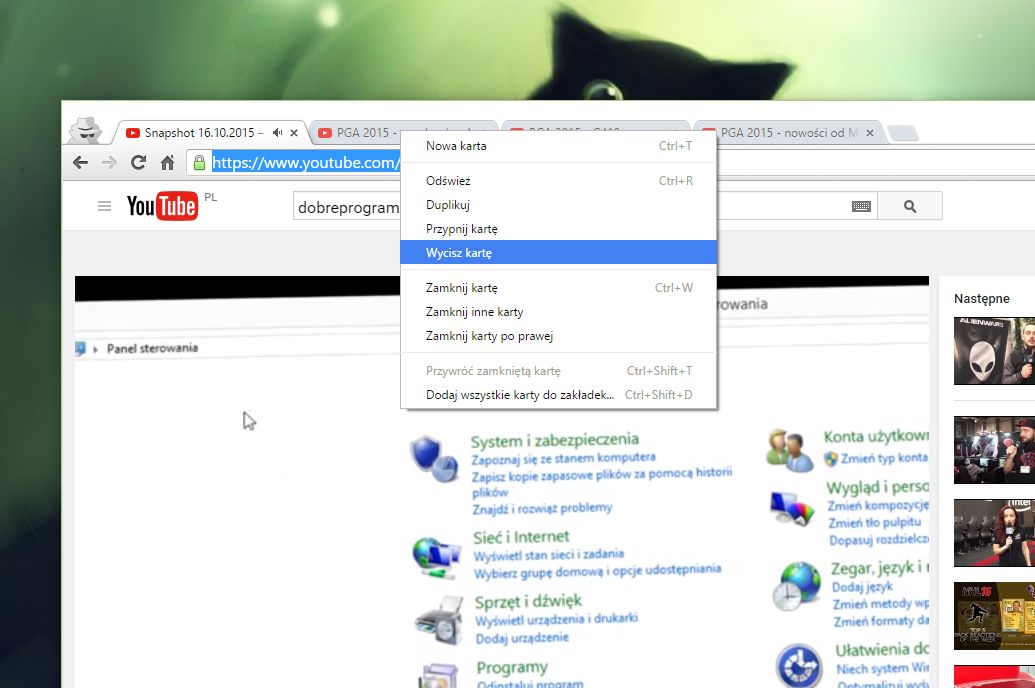Click Dodaj język link
The height and width of the screenshot is (688, 1035).
(862, 586)
